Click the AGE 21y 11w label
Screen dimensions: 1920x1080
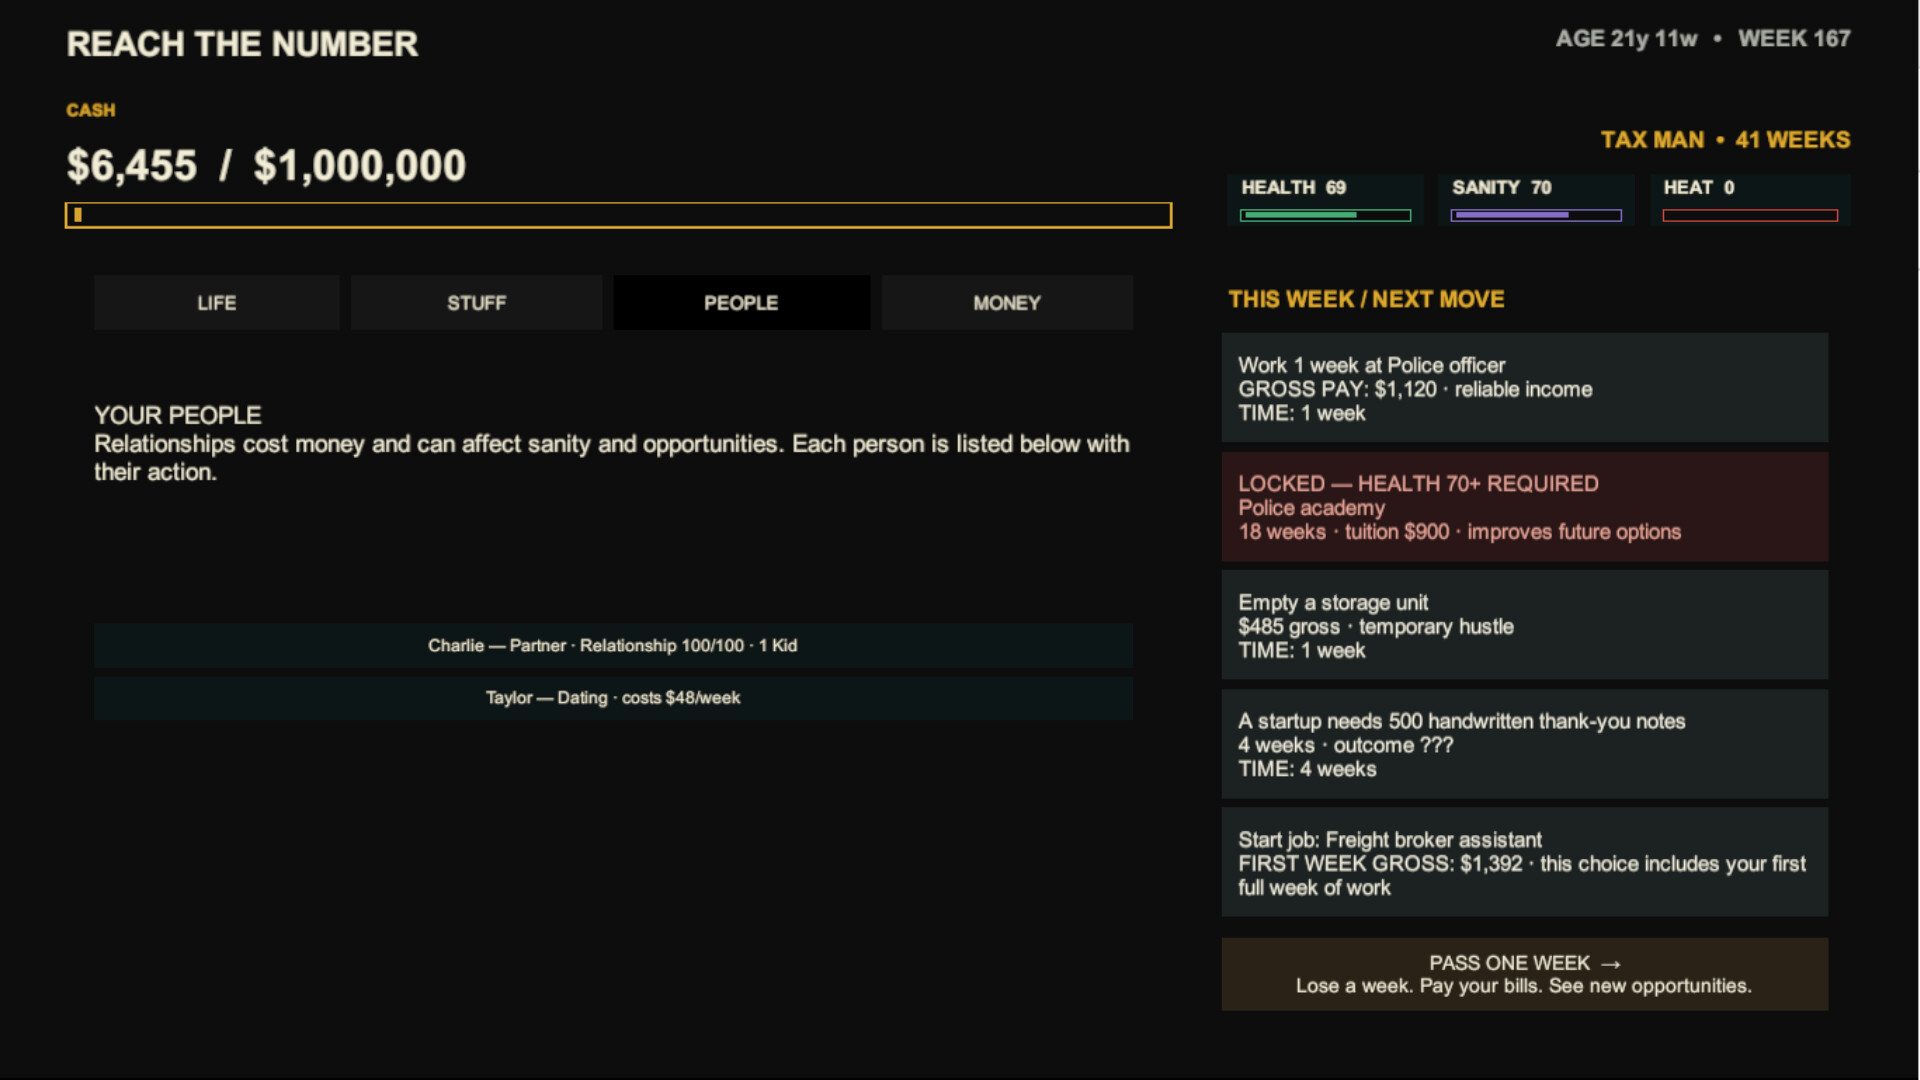1626,39
